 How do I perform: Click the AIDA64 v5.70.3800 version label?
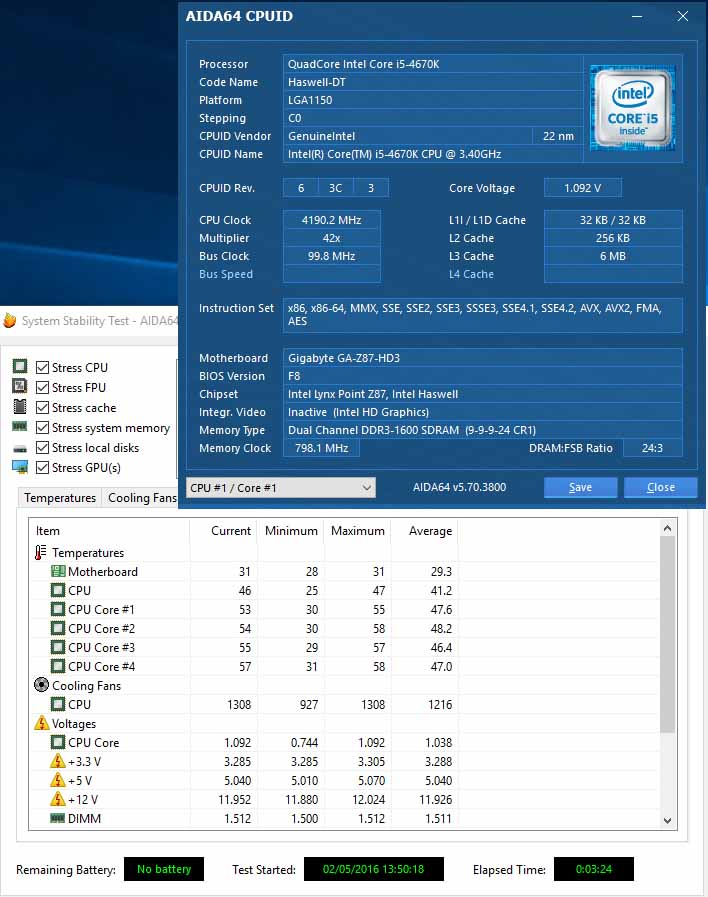coord(459,487)
